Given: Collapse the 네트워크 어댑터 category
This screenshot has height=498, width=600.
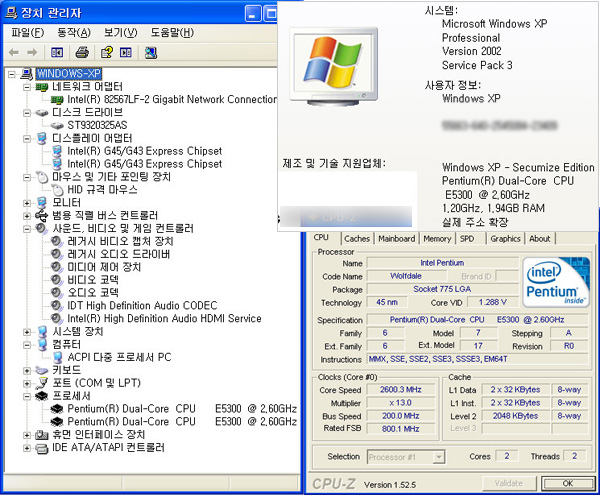Looking at the screenshot, I should click(x=26, y=87).
